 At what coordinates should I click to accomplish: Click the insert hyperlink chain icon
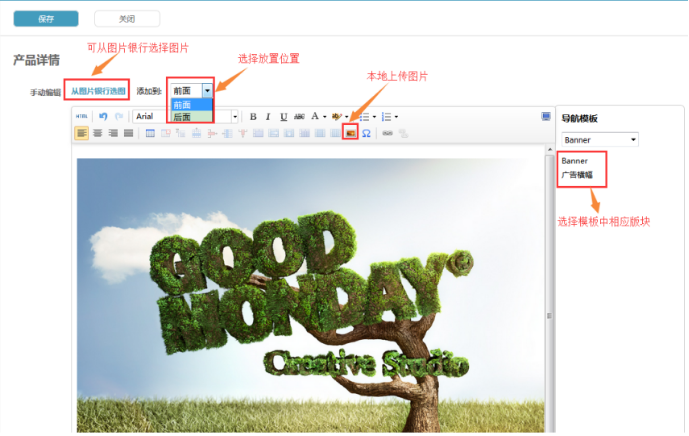tap(388, 133)
